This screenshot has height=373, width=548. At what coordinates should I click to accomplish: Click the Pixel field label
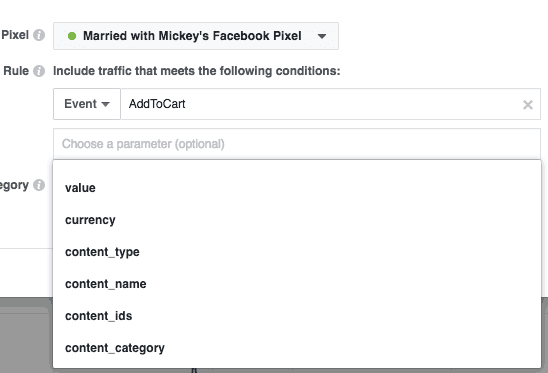pyautogui.click(x=15, y=35)
